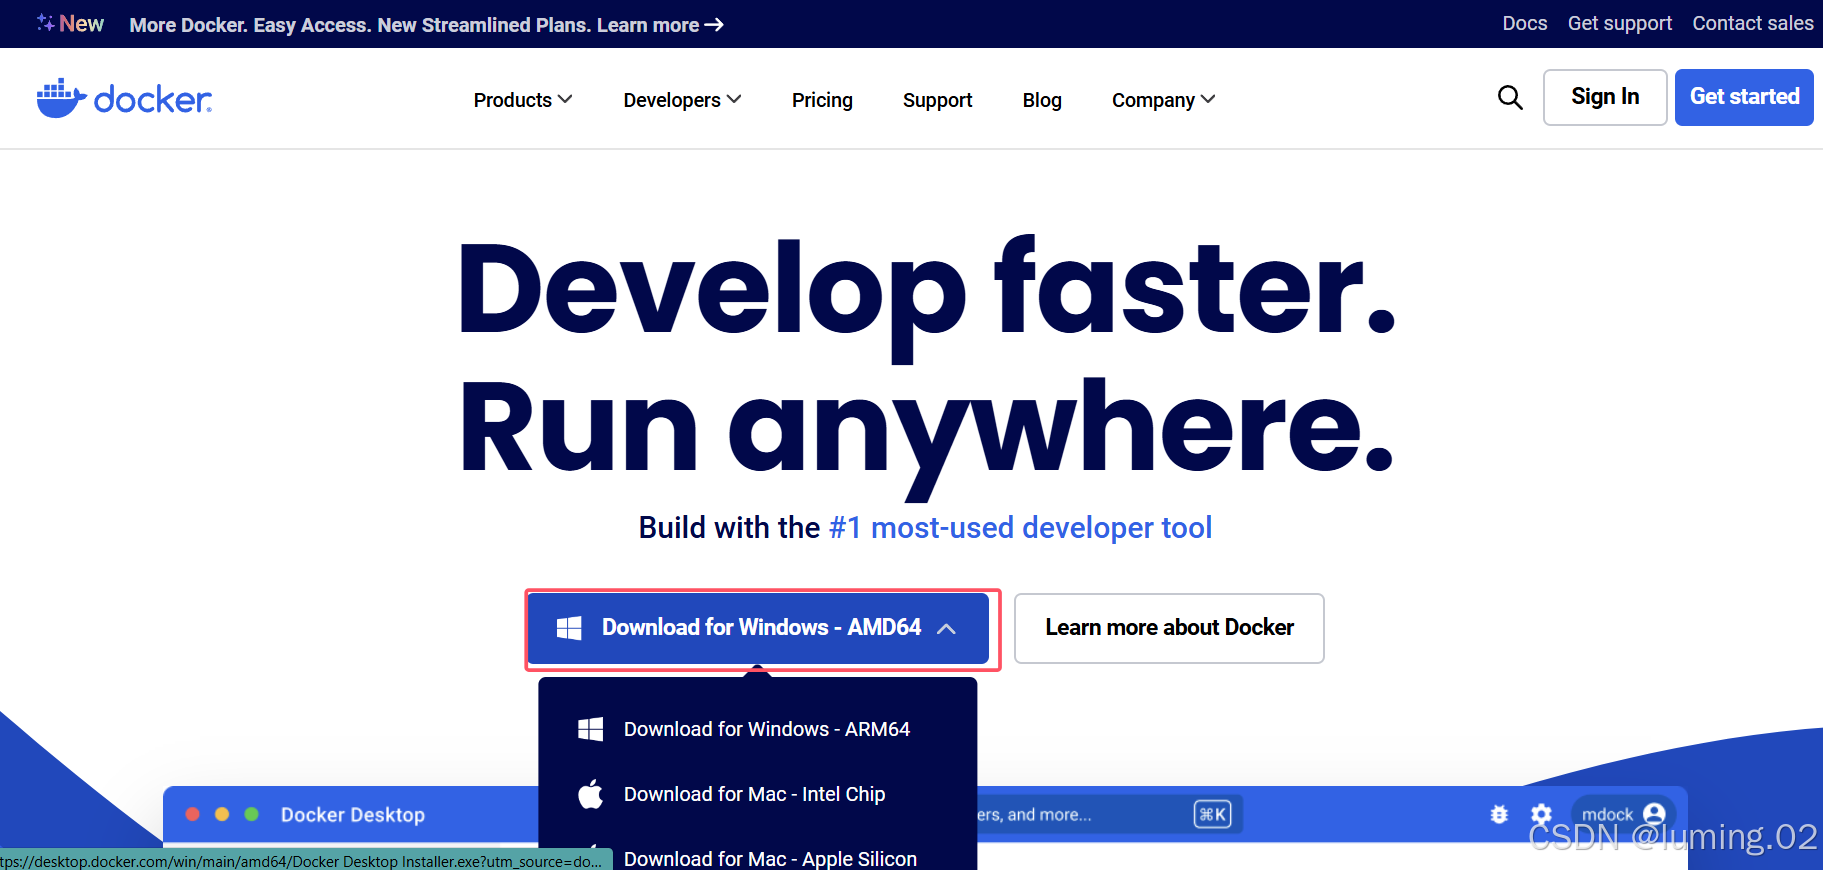1823x870 pixels.
Task: Go to the Blog
Action: click(1042, 100)
